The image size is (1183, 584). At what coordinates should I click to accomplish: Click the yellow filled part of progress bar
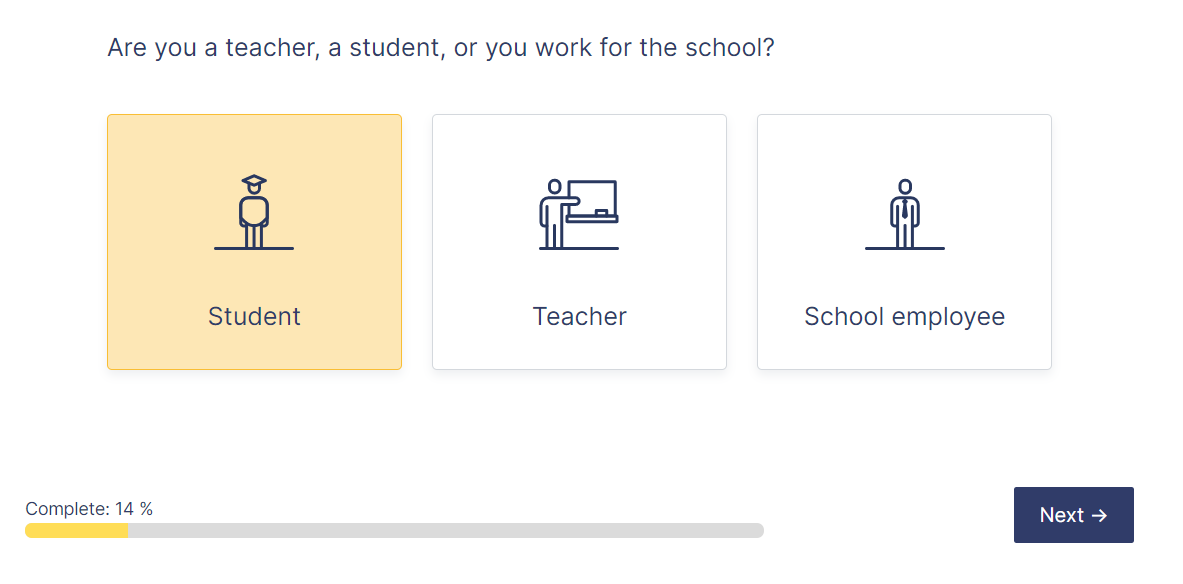pos(76,530)
